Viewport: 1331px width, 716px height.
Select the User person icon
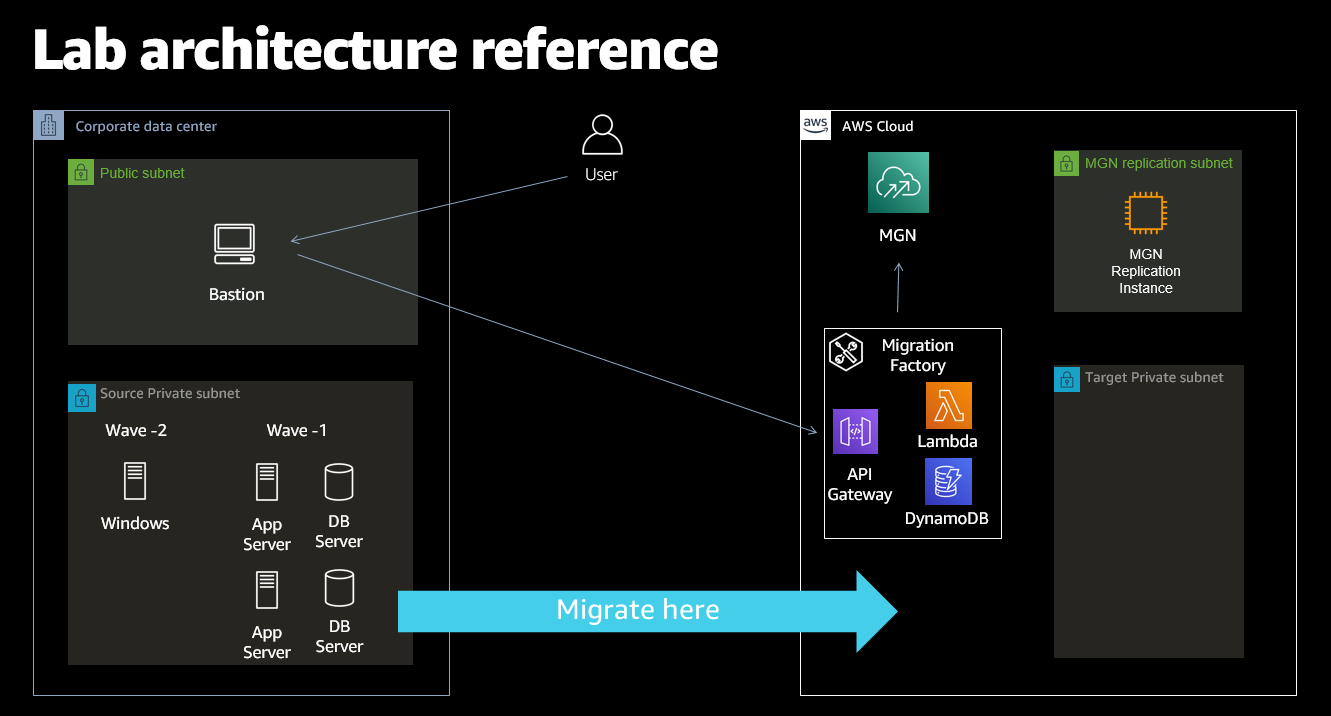(x=602, y=135)
